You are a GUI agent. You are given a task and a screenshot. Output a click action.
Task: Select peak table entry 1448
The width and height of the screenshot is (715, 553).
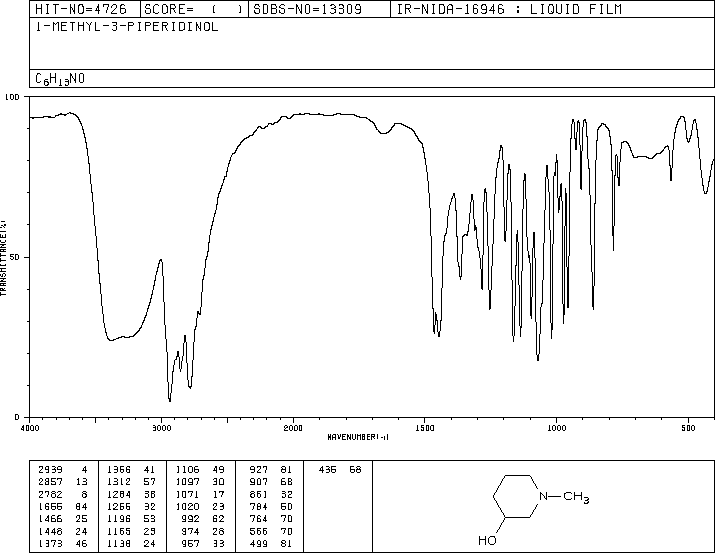click(x=51, y=532)
